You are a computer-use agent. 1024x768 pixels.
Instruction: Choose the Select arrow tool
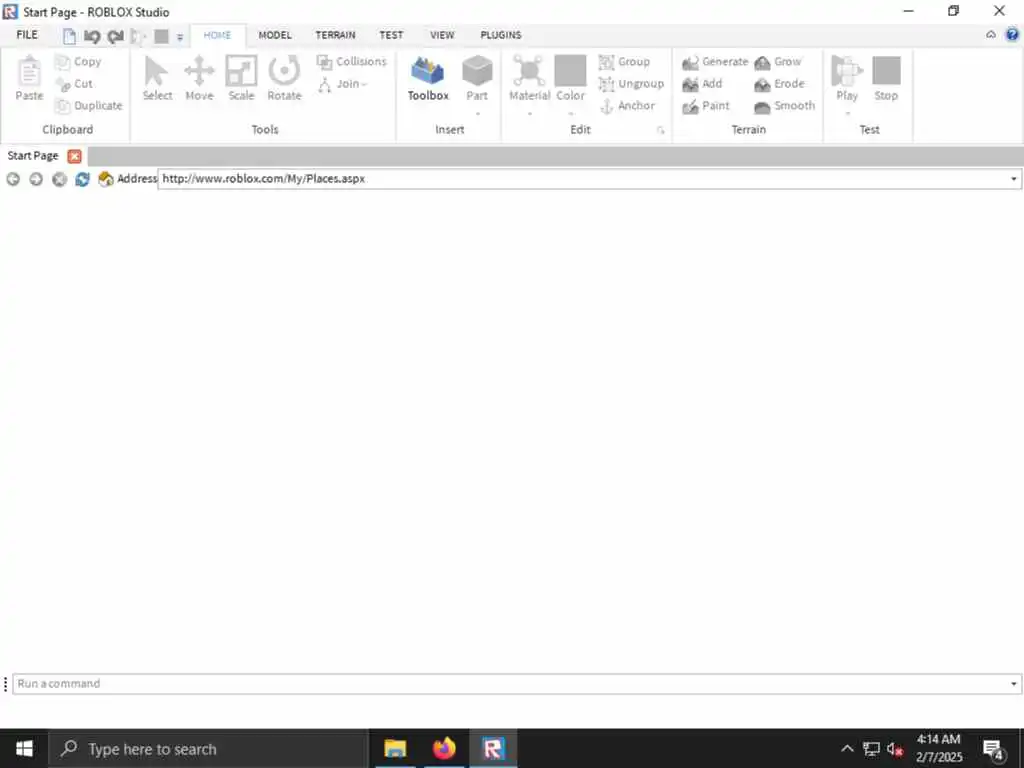pos(157,78)
